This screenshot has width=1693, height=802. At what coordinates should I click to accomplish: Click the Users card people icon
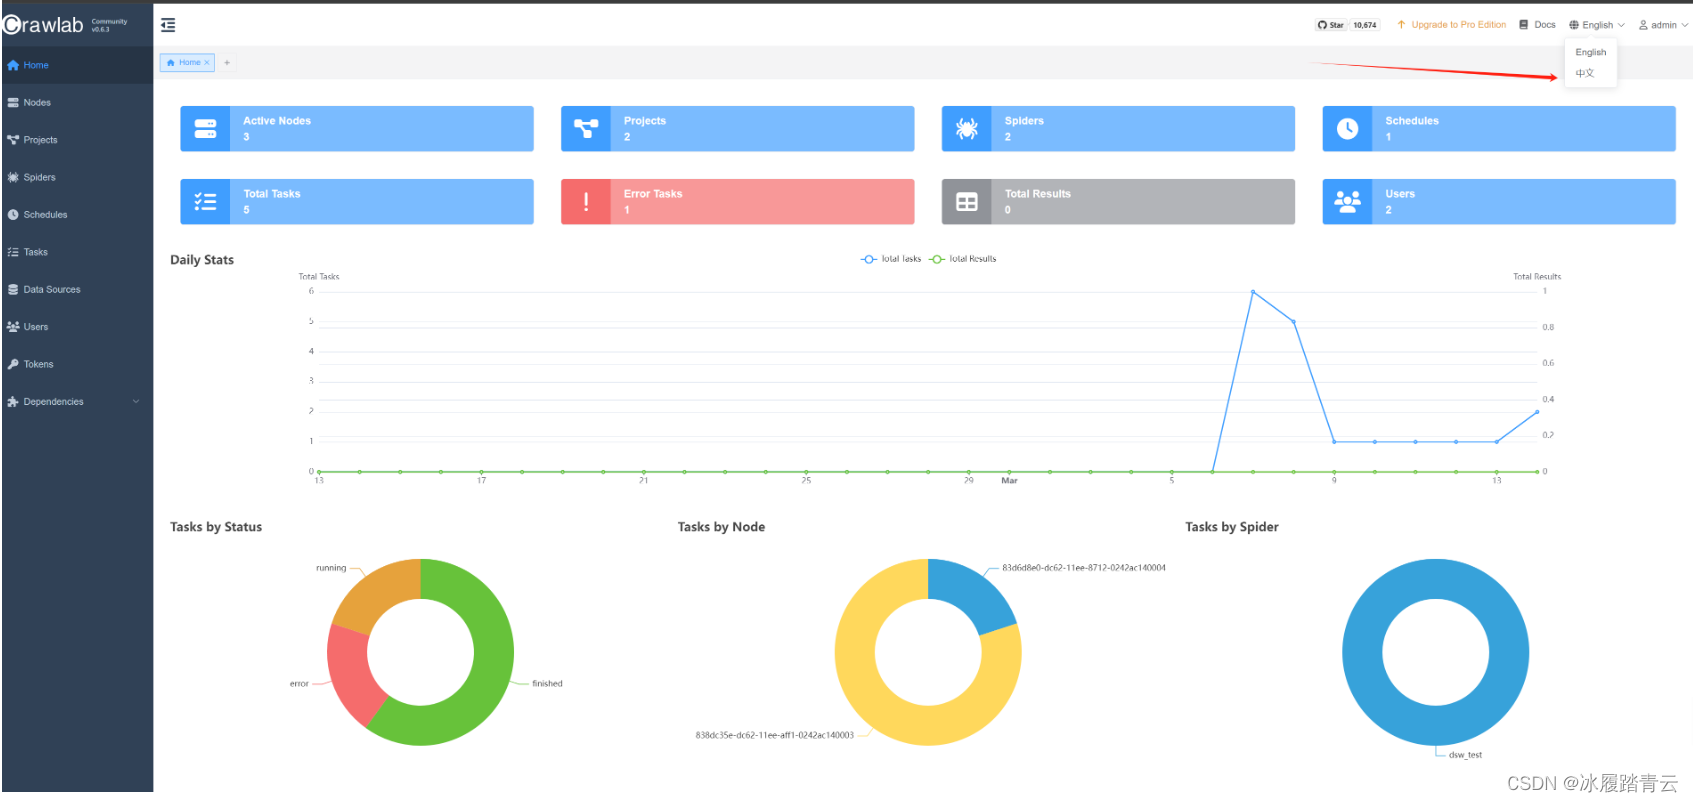tap(1348, 202)
